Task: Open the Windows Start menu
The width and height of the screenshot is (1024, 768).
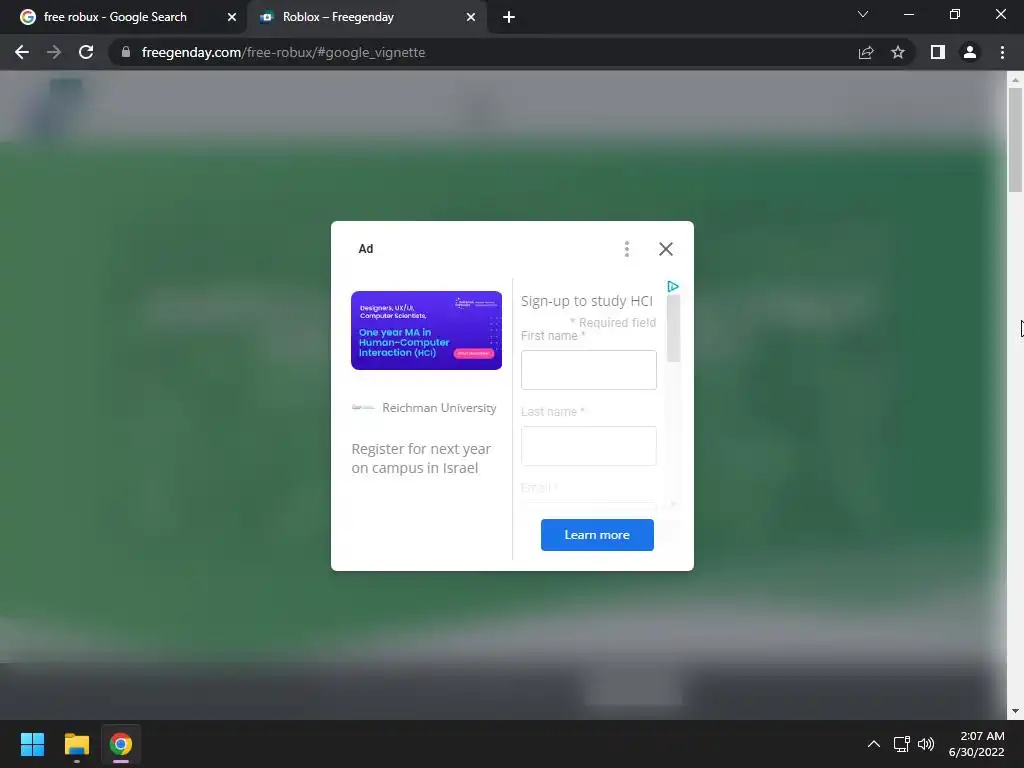Action: [32, 744]
